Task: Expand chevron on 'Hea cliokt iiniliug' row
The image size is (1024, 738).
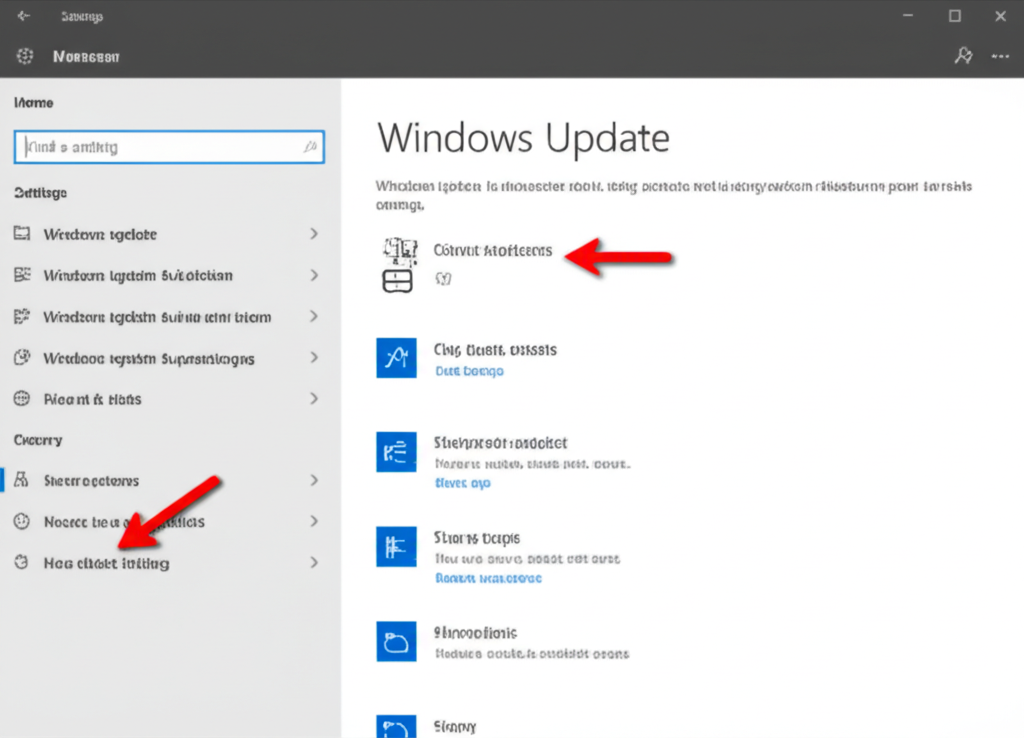Action: click(x=314, y=562)
